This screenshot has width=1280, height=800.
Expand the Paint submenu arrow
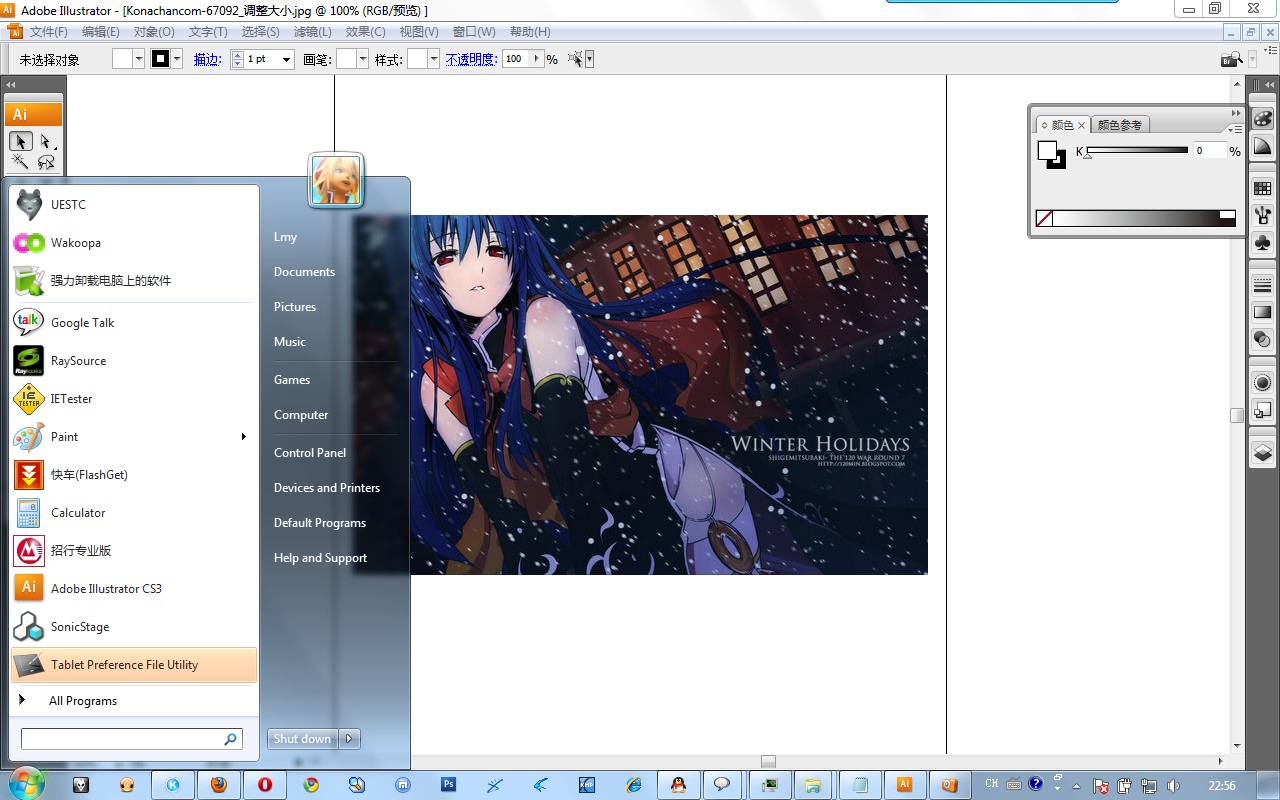pyautogui.click(x=243, y=436)
